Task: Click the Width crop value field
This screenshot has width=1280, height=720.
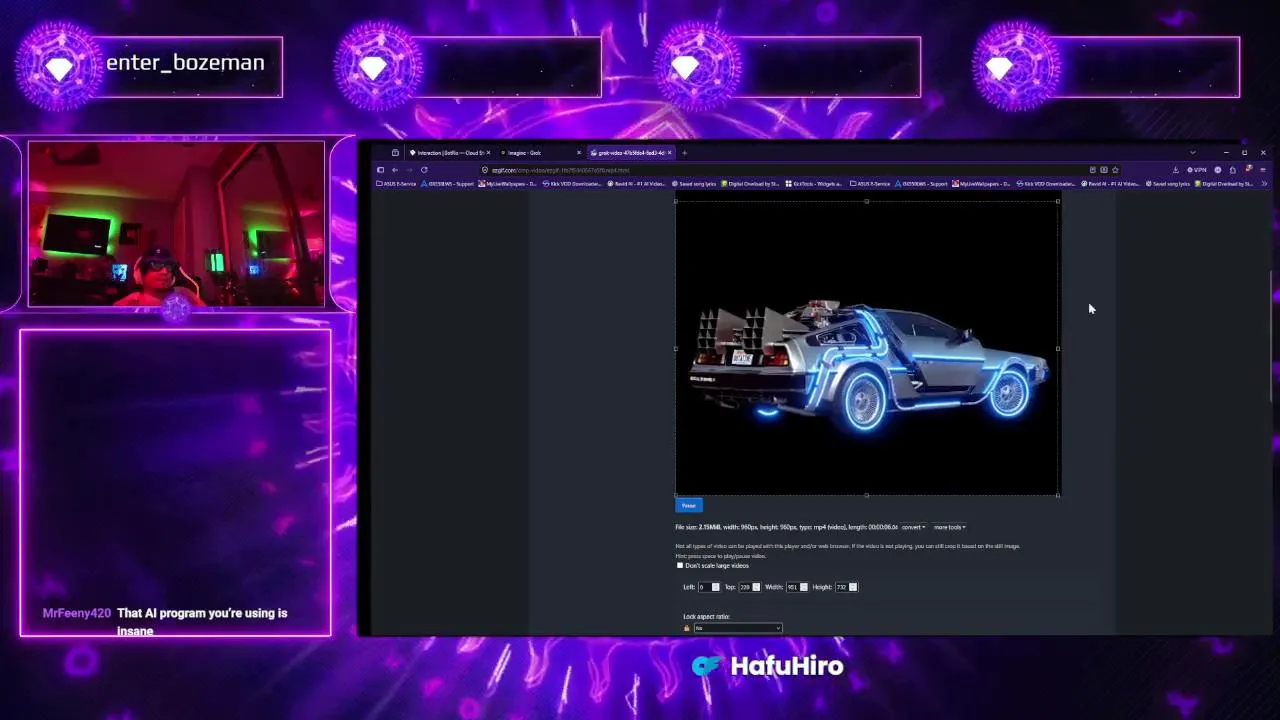Action: 792,587
